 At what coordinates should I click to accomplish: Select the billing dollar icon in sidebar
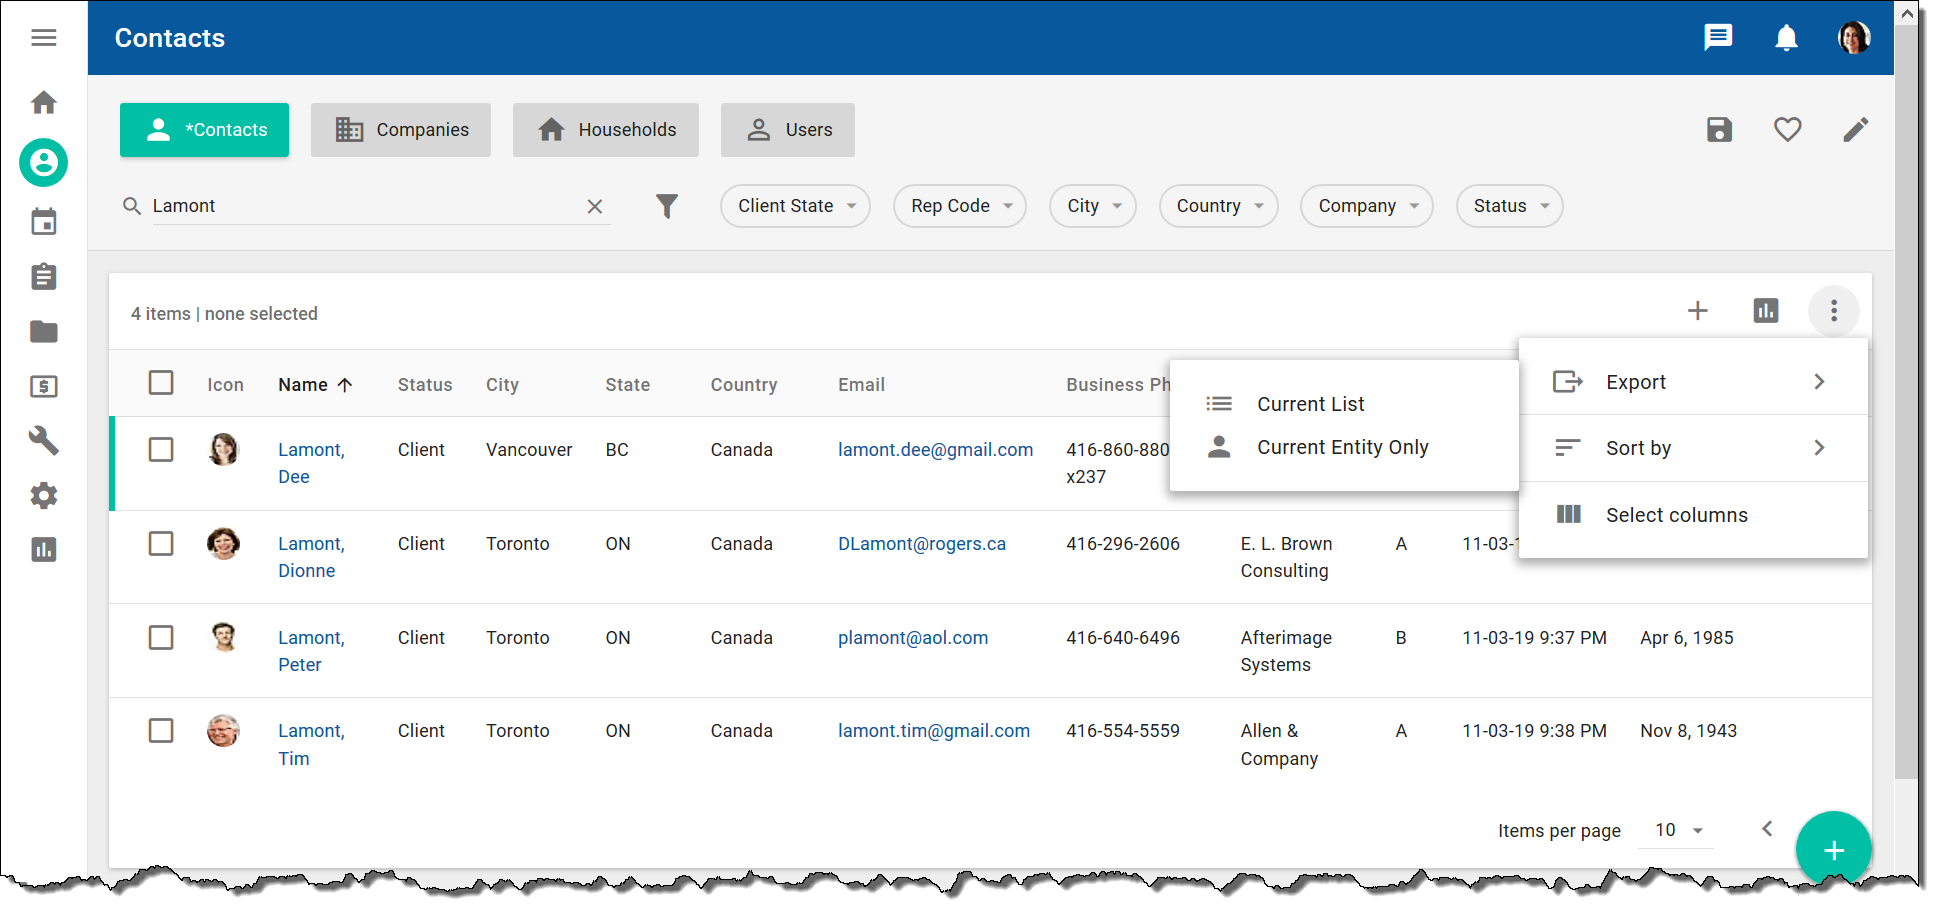tap(44, 386)
